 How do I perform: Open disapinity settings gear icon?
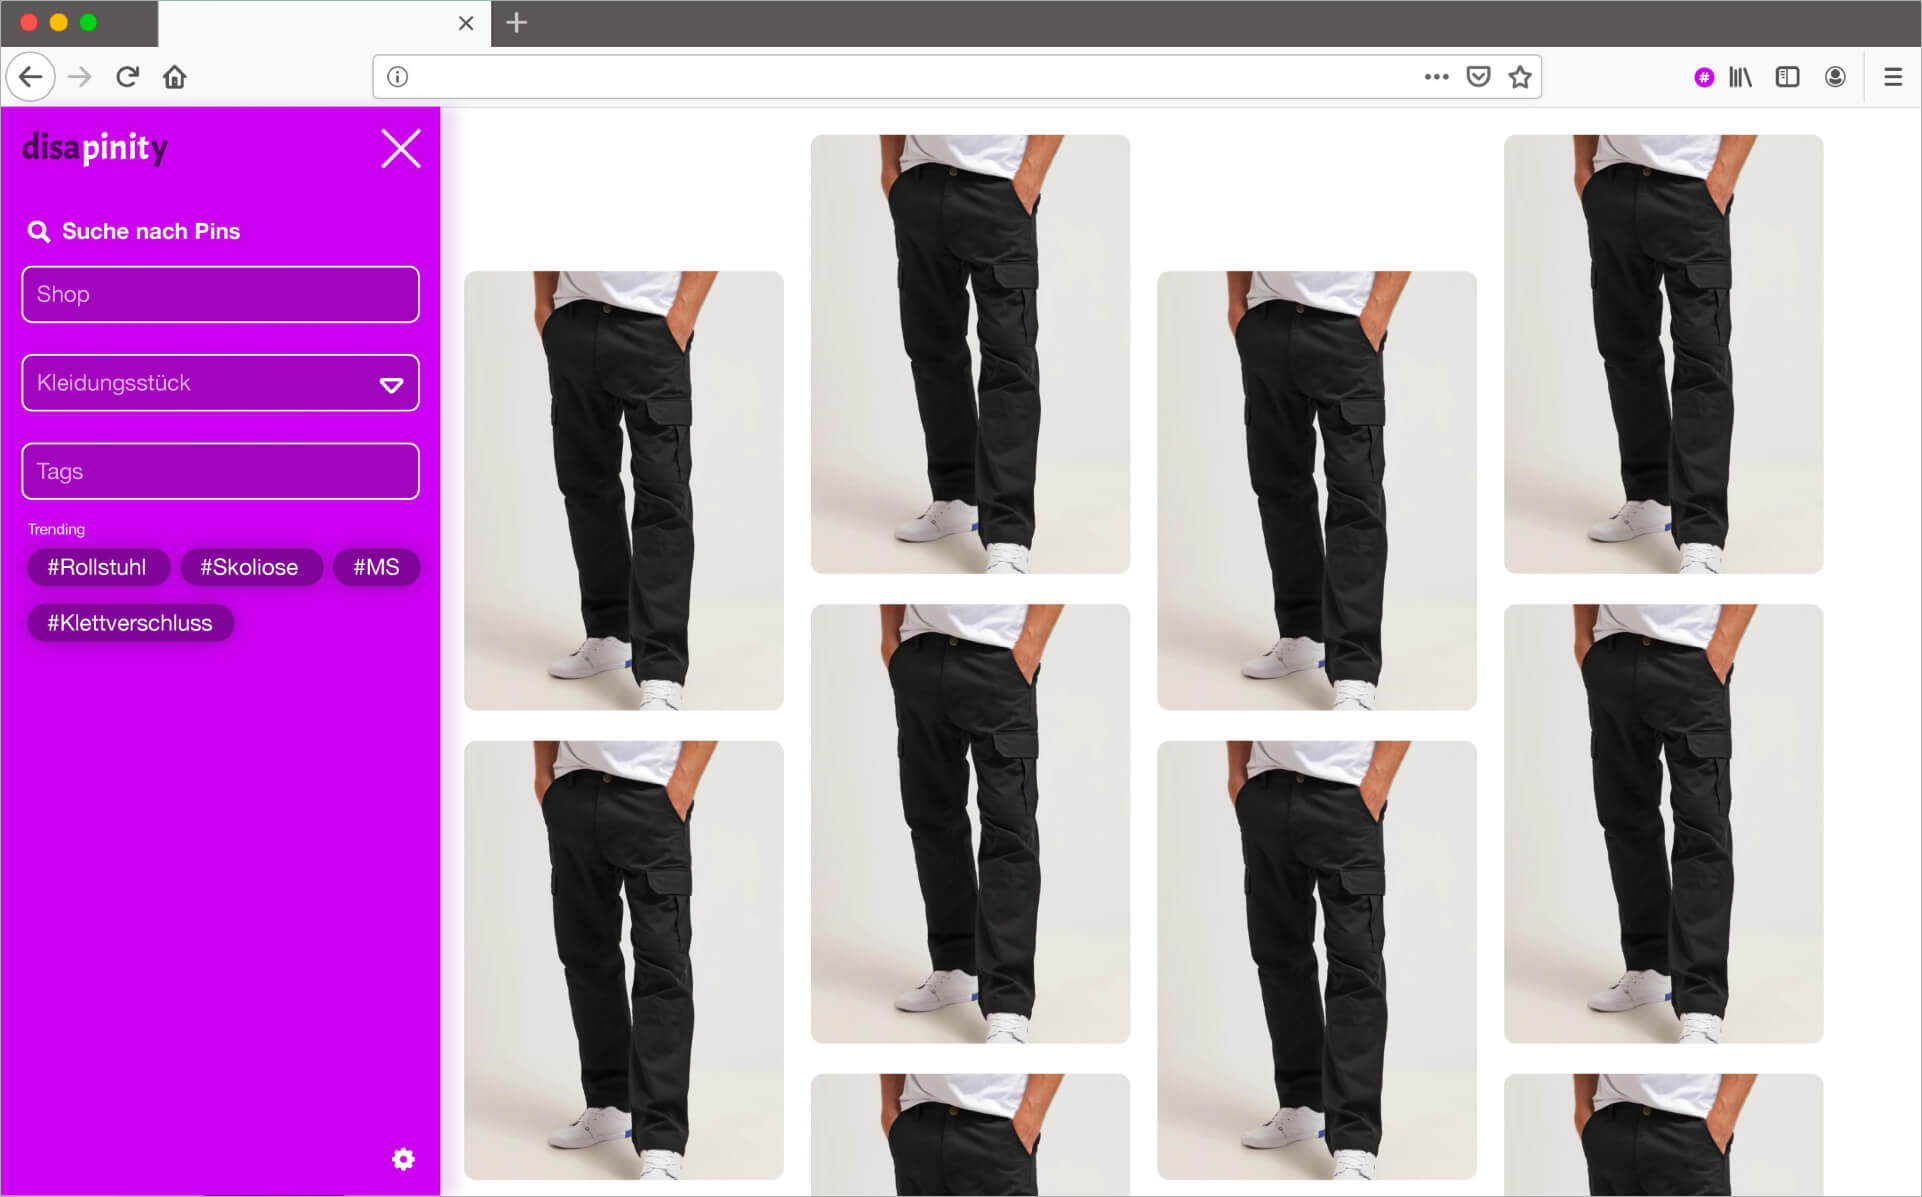[403, 1159]
